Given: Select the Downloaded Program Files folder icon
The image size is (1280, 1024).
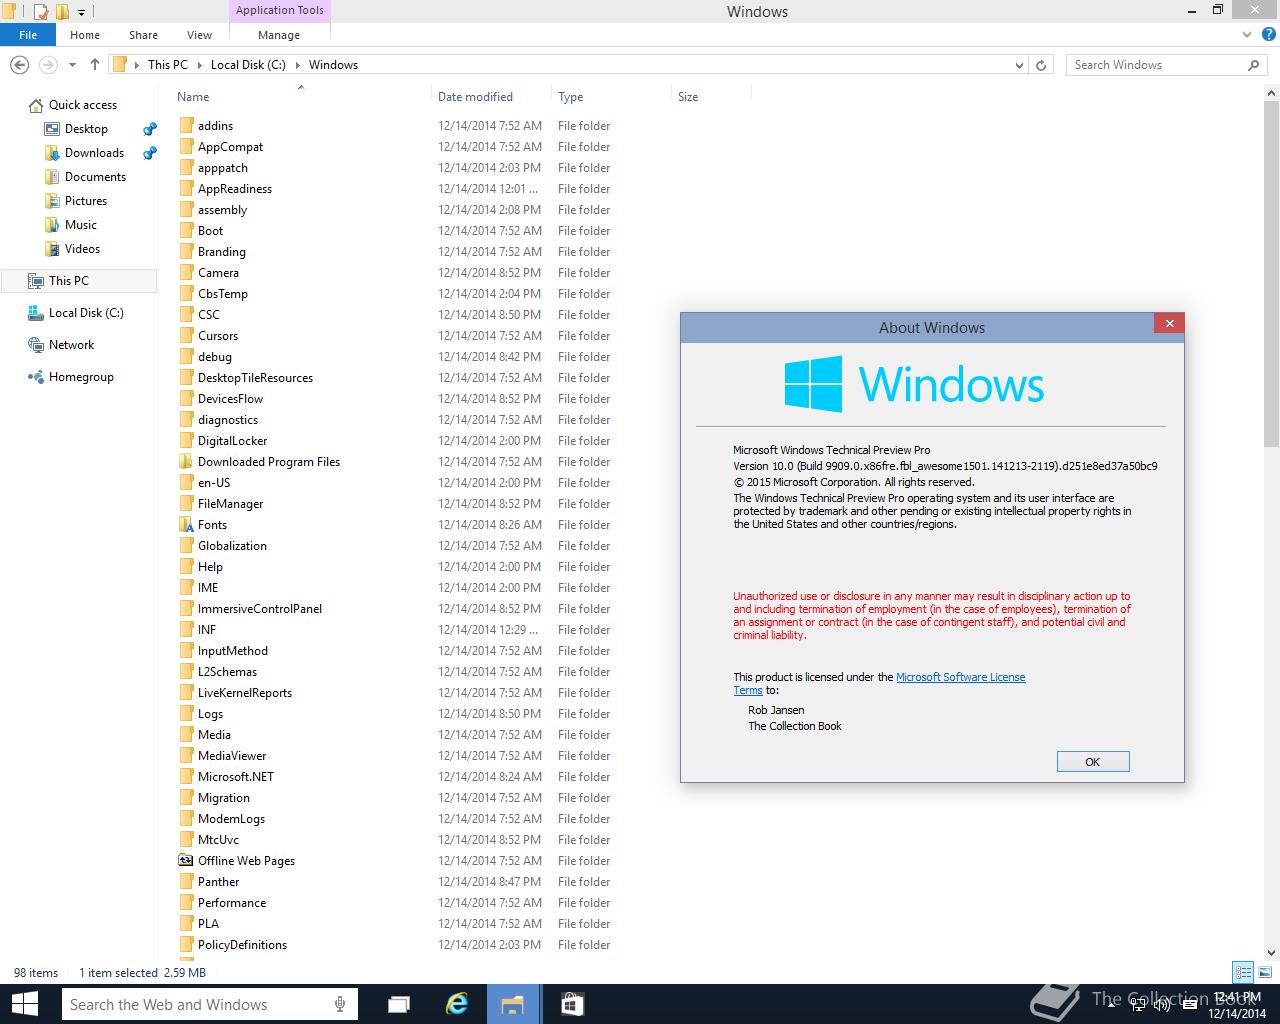Looking at the screenshot, I should click(186, 462).
